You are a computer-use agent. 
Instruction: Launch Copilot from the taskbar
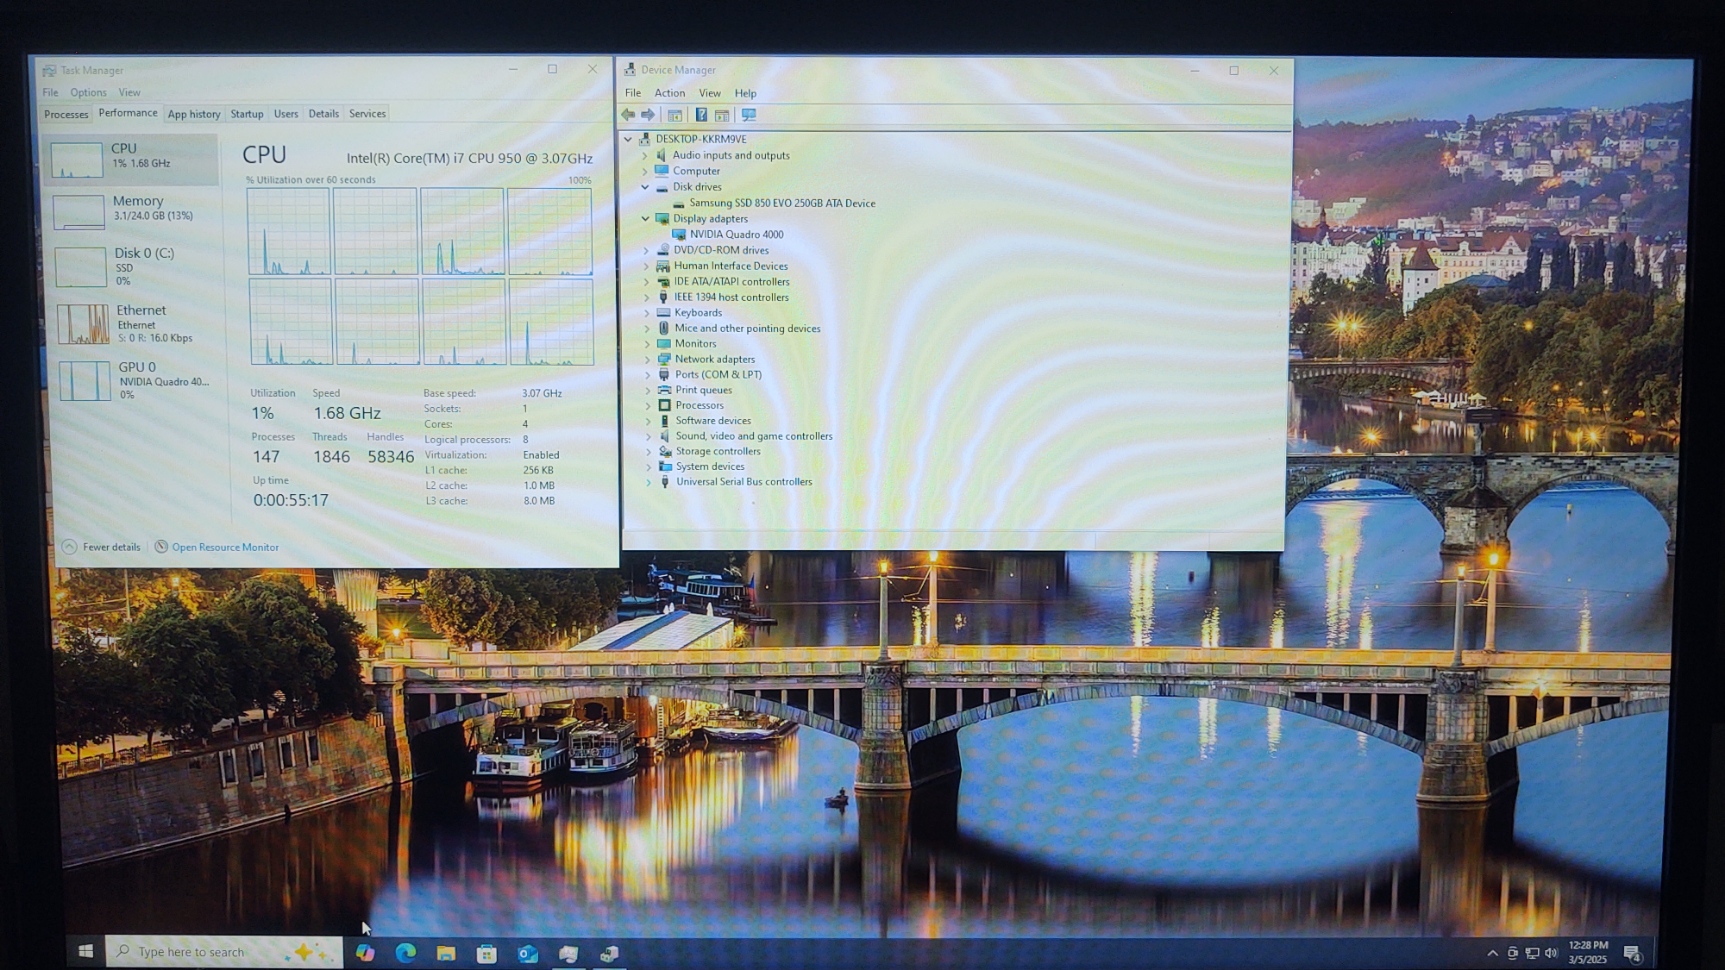click(365, 953)
